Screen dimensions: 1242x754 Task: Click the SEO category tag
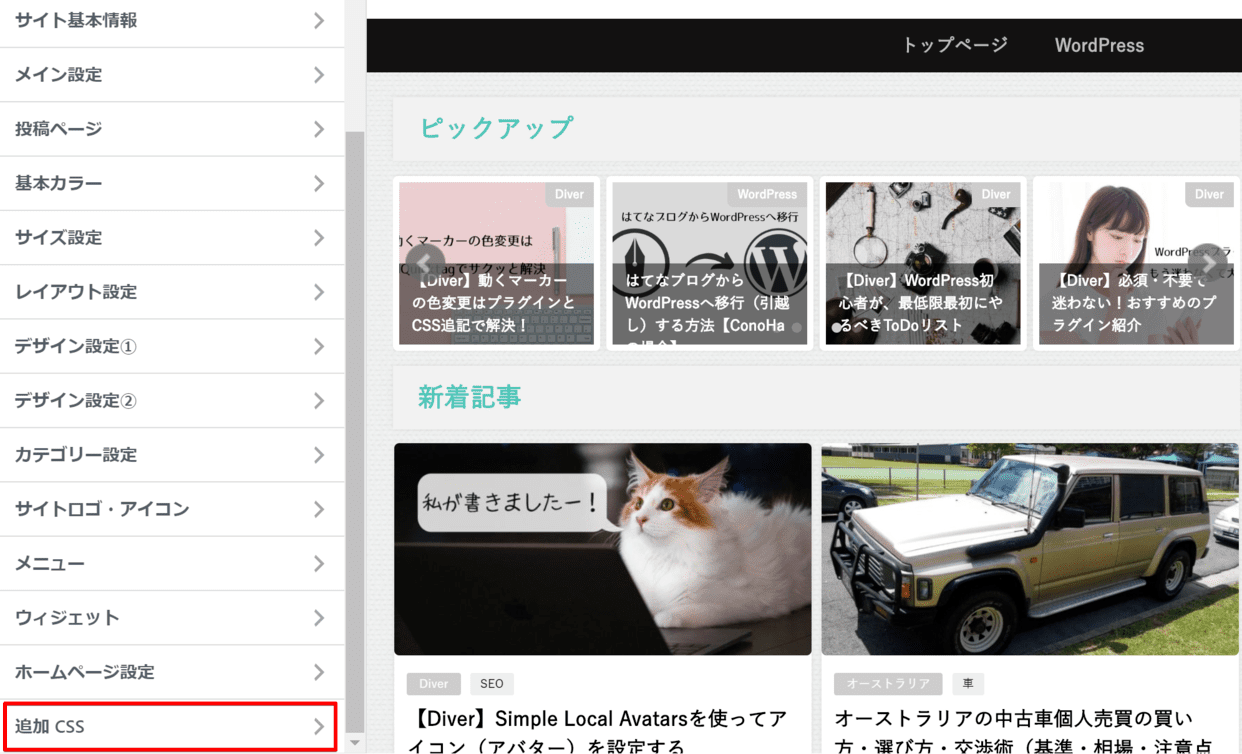coord(491,684)
